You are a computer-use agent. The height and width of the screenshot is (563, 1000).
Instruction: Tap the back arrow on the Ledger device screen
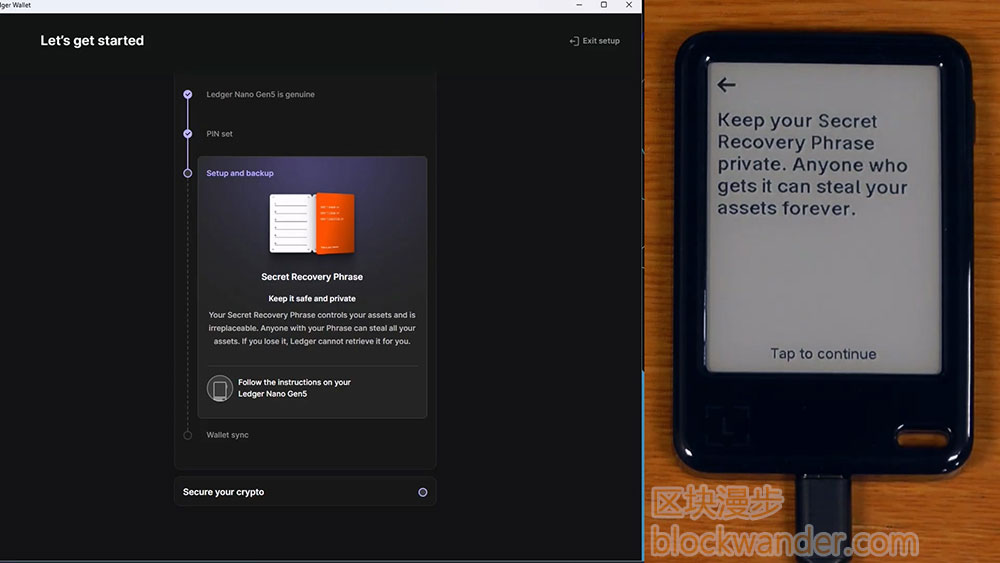pyautogui.click(x=726, y=85)
